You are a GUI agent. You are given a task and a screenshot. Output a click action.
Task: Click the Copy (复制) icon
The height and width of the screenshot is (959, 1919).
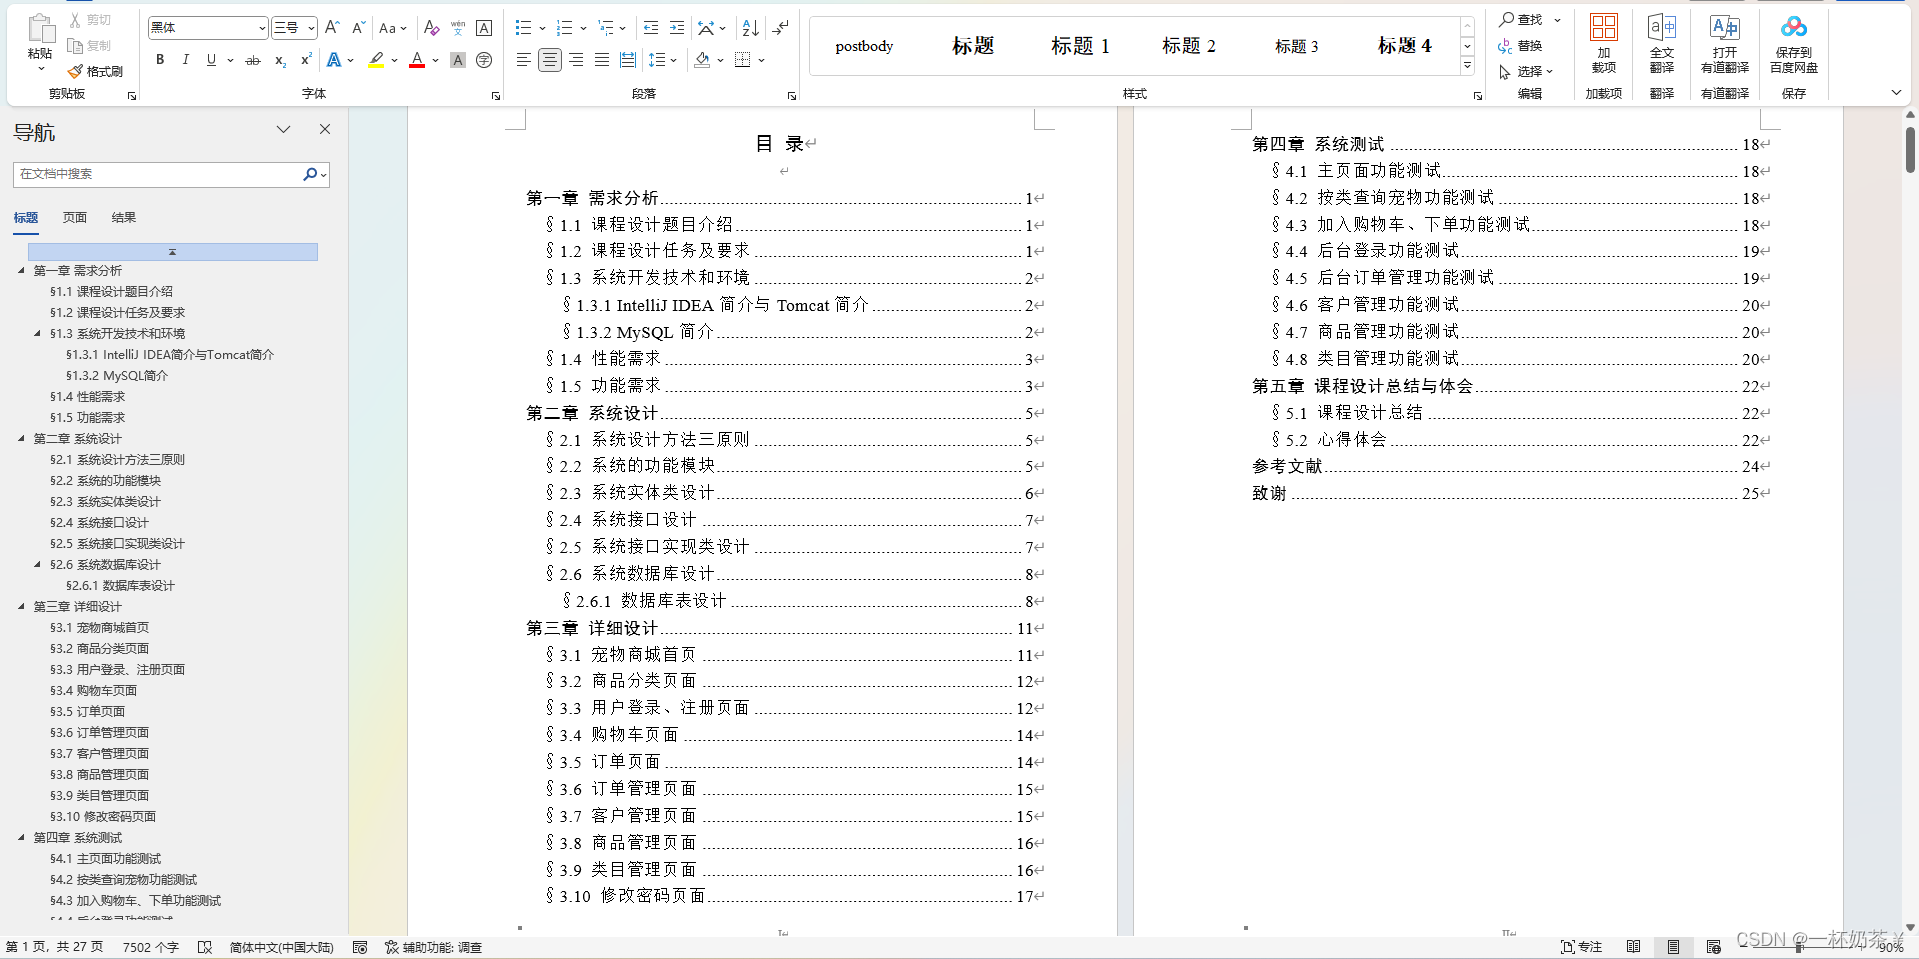(75, 45)
